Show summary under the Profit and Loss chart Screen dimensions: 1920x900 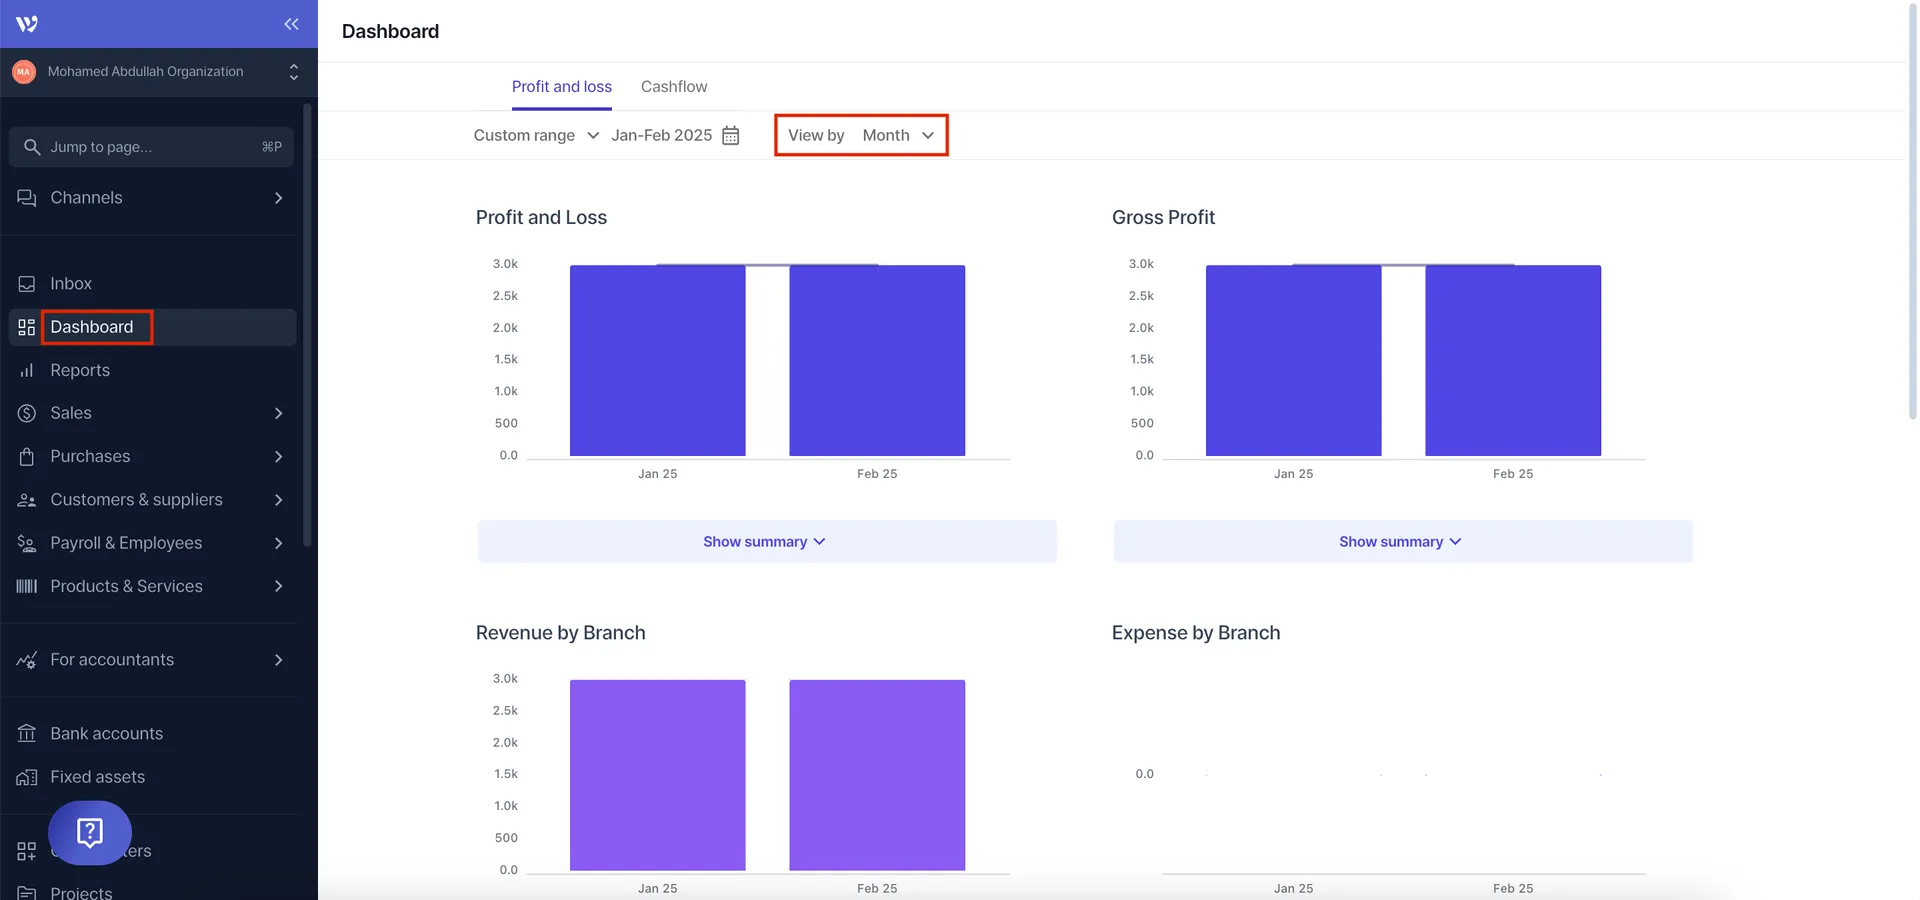click(x=766, y=541)
